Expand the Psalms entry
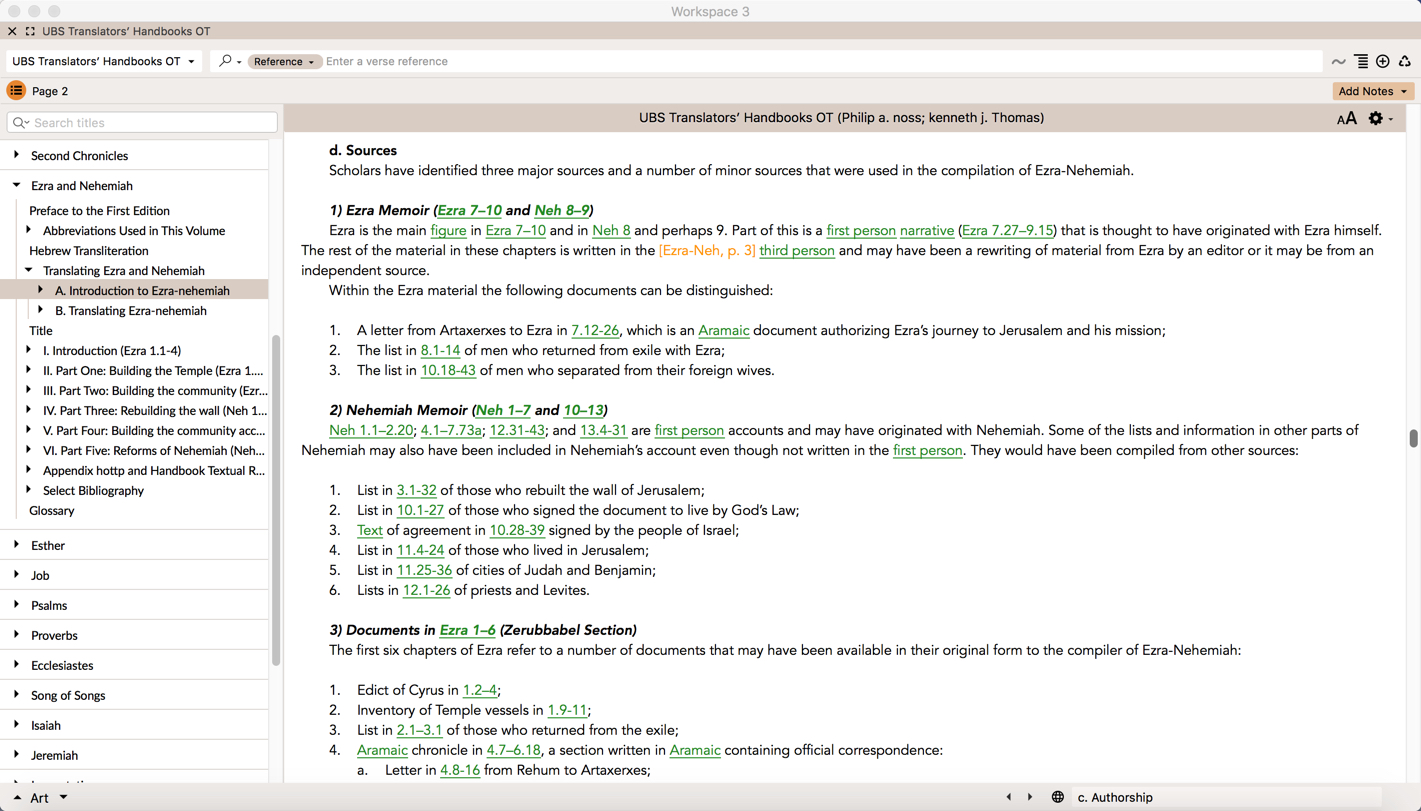Screen dimensions: 1421x811 tap(16, 605)
